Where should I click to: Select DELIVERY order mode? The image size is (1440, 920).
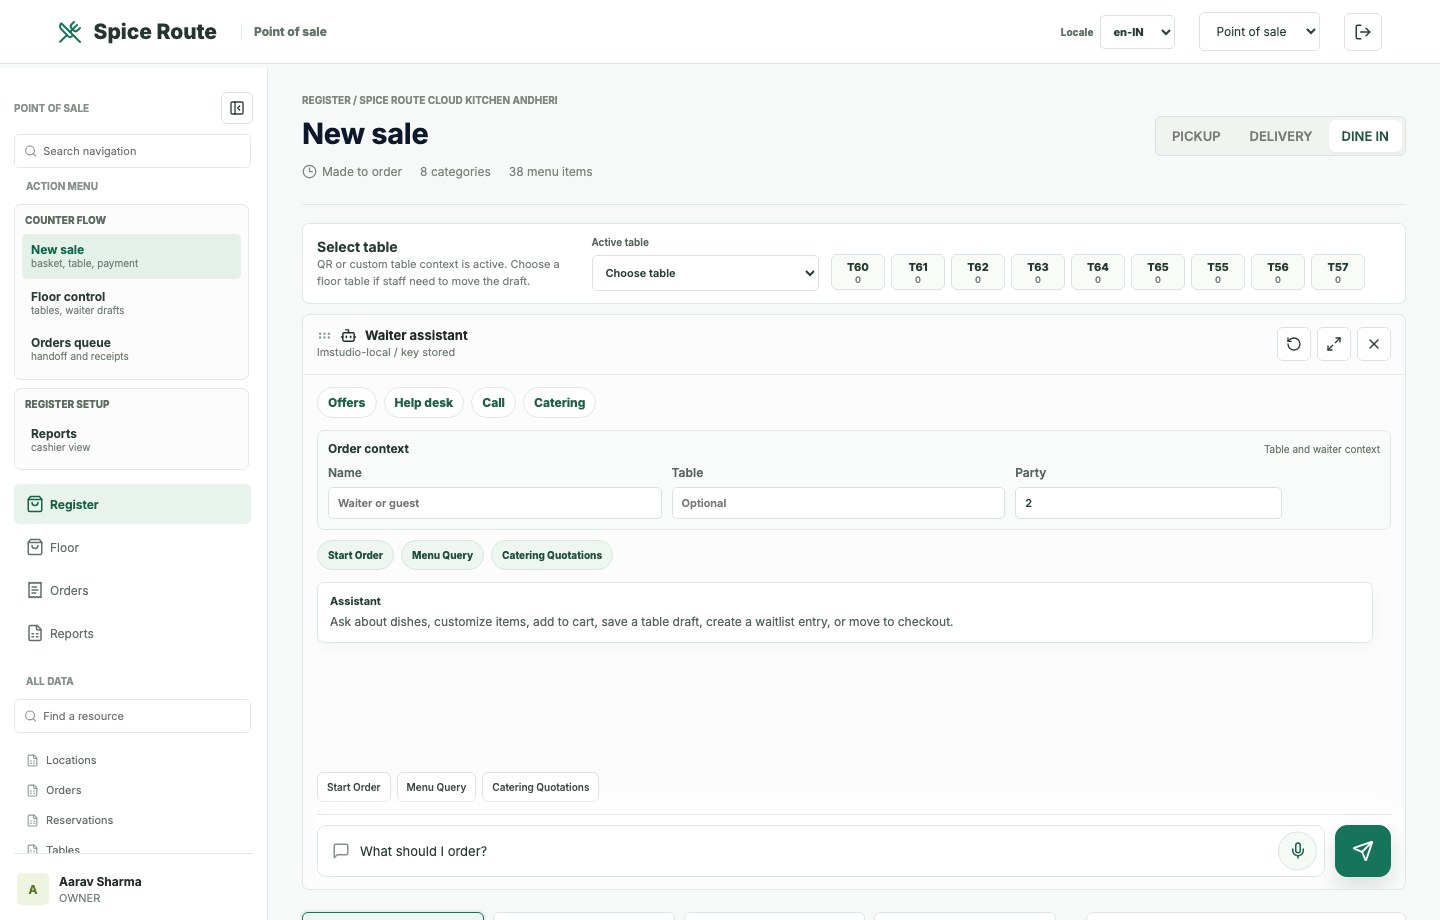click(x=1280, y=136)
